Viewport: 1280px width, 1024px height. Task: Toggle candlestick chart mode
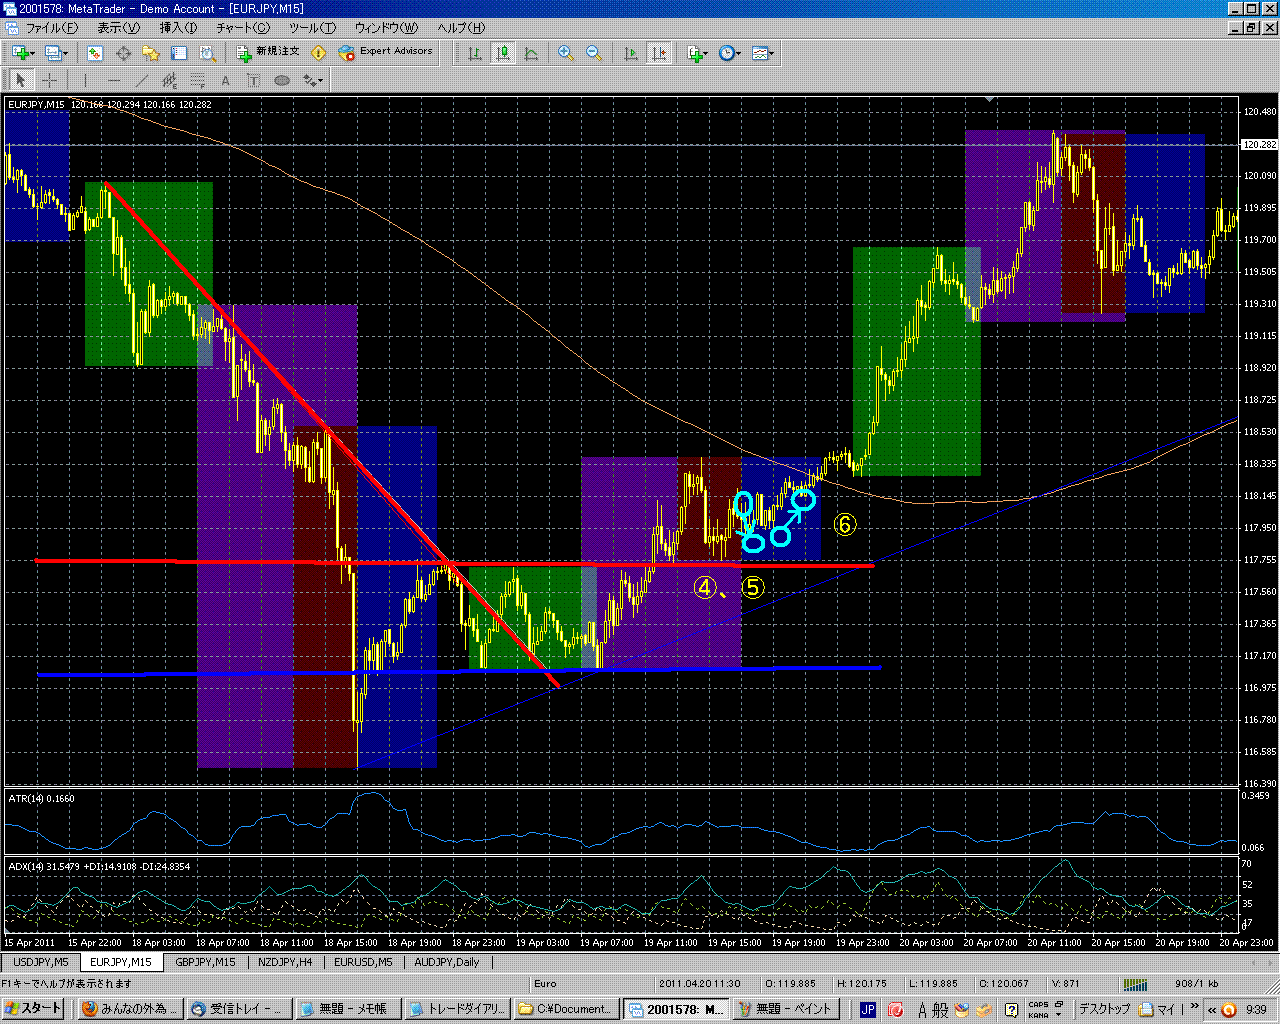pos(503,53)
